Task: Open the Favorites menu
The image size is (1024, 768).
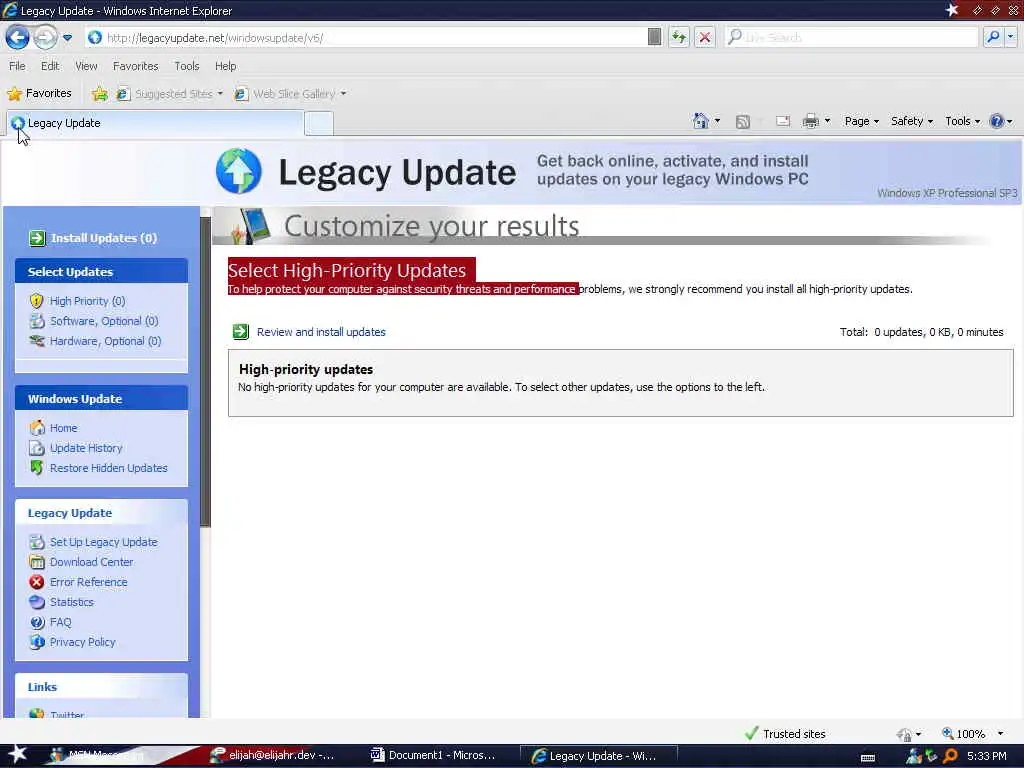Action: click(x=135, y=66)
